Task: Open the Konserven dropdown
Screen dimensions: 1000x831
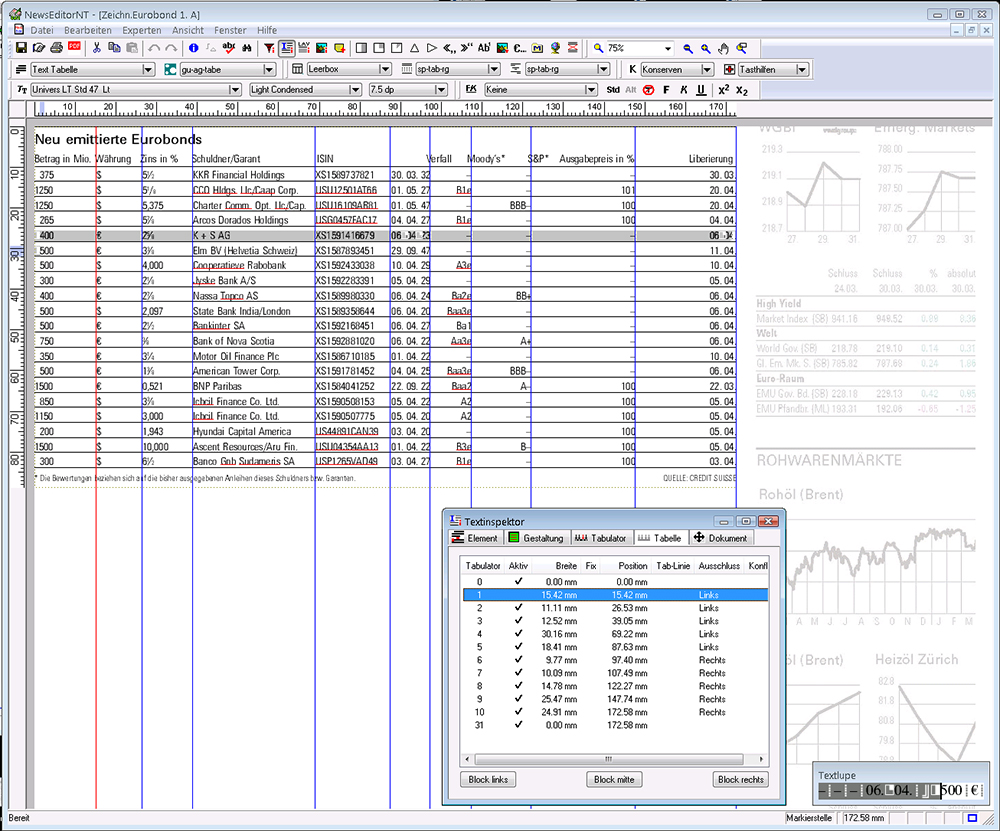Action: pos(707,70)
